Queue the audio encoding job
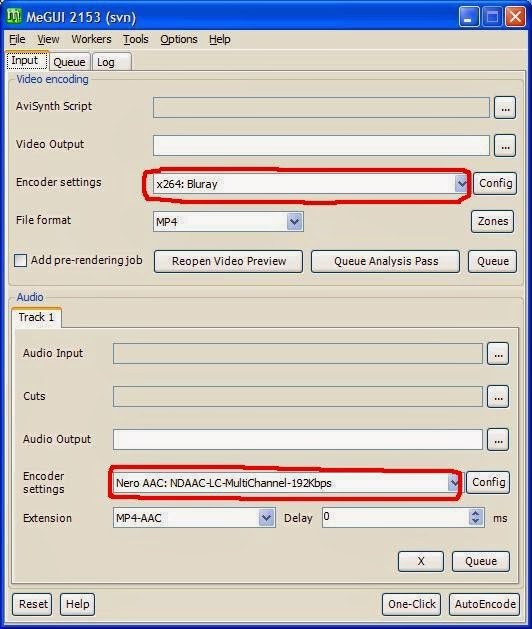Viewport: 532px width, 629px height. (x=481, y=561)
